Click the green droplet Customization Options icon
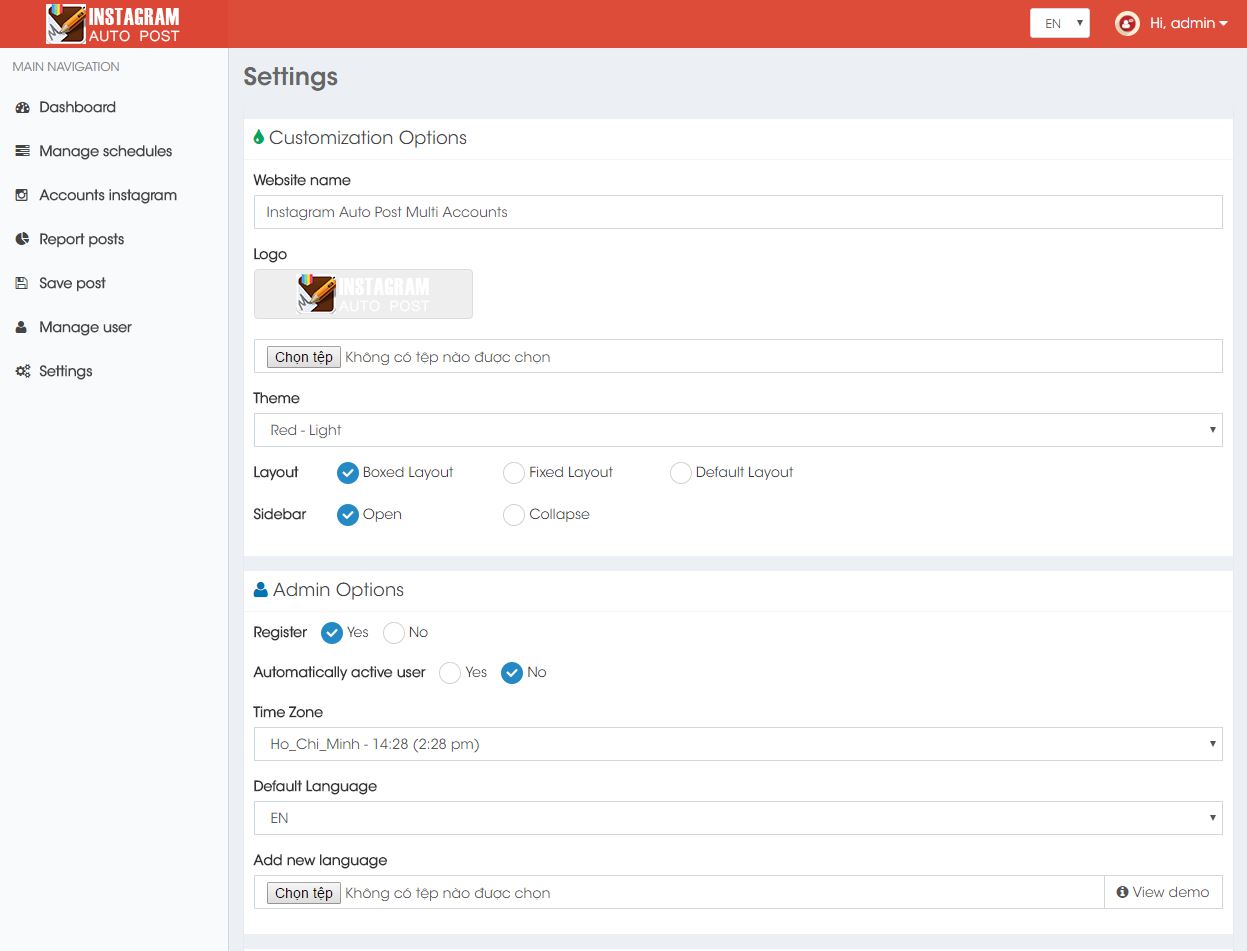Image resolution: width=1247 pixels, height=951 pixels. [259, 137]
